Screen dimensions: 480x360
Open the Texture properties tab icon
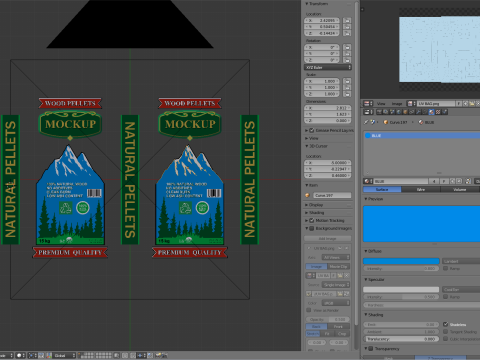pyautogui.click(x=438, y=112)
